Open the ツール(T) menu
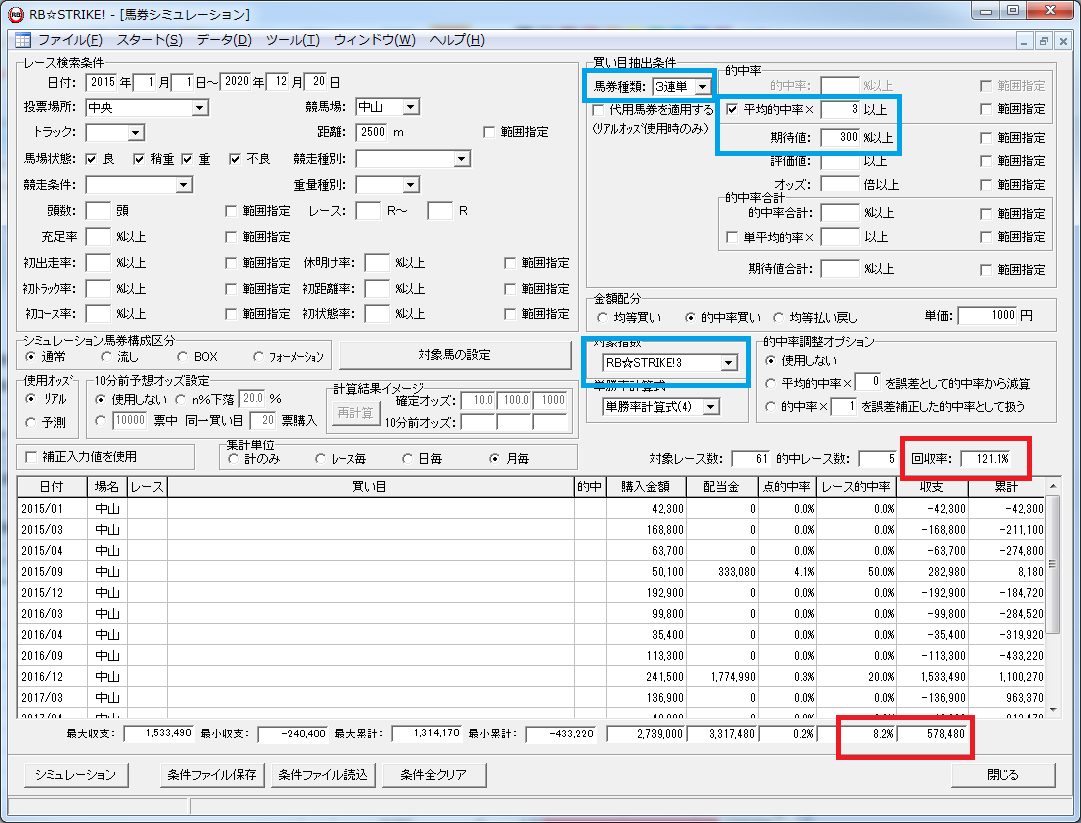The height and width of the screenshot is (823, 1081). point(293,40)
